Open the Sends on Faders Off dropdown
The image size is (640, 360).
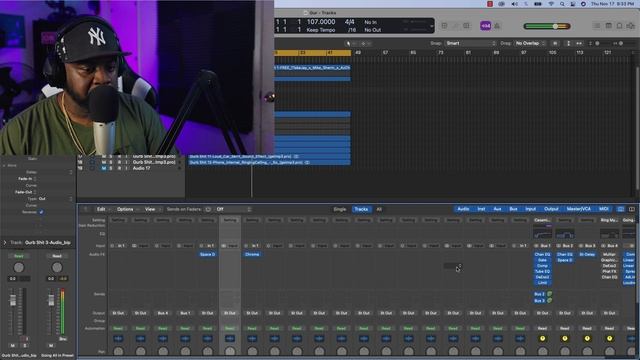[x=233, y=209]
